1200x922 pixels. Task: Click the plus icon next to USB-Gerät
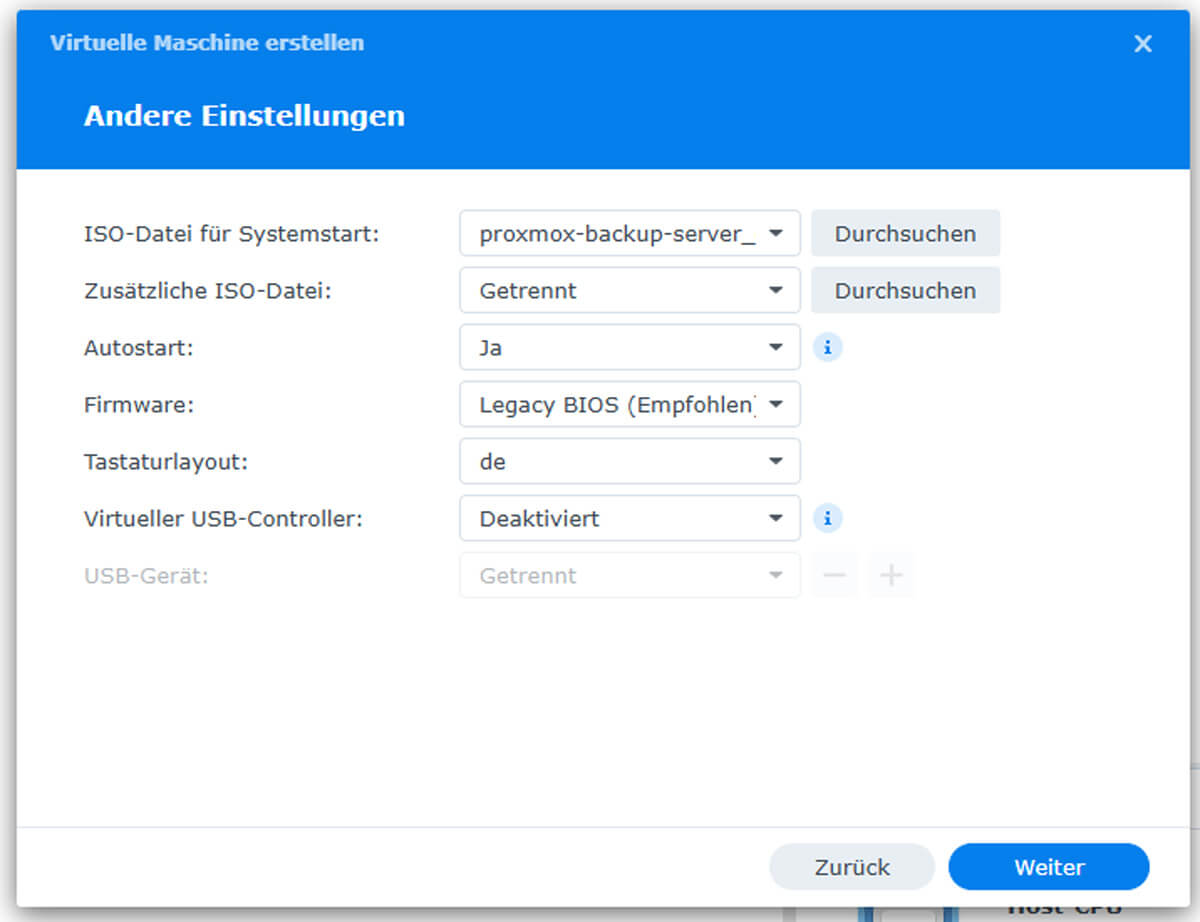point(891,576)
